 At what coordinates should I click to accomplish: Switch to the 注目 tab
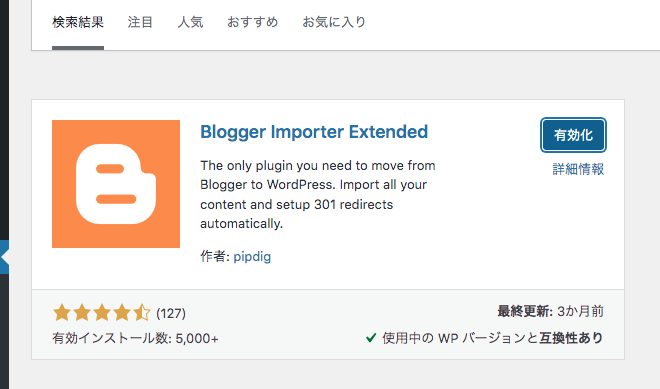pos(140,22)
